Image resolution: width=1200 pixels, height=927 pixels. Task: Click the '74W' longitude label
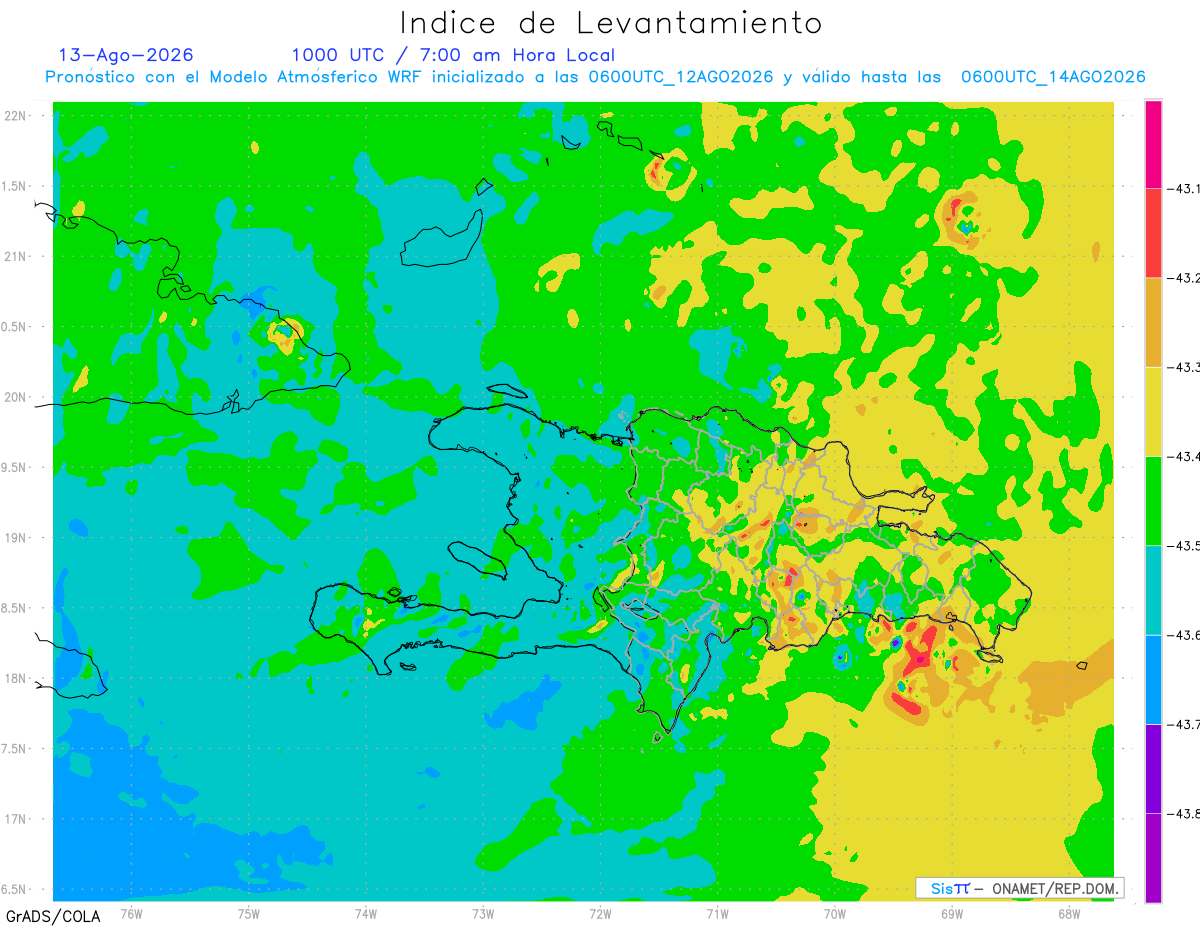[x=366, y=913]
